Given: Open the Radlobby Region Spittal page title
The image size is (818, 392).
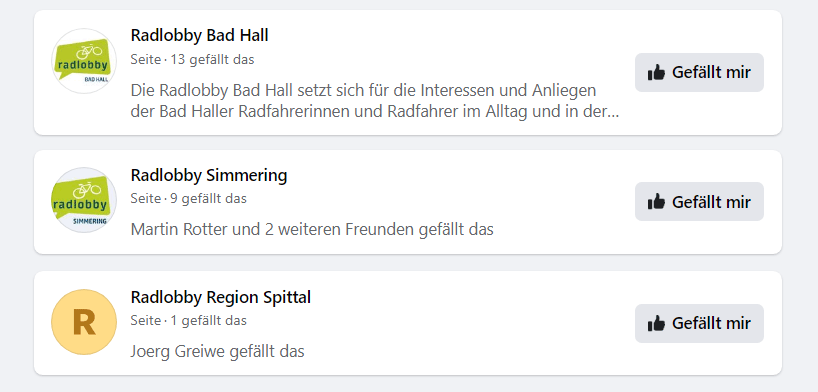Looking at the screenshot, I should [x=221, y=298].
